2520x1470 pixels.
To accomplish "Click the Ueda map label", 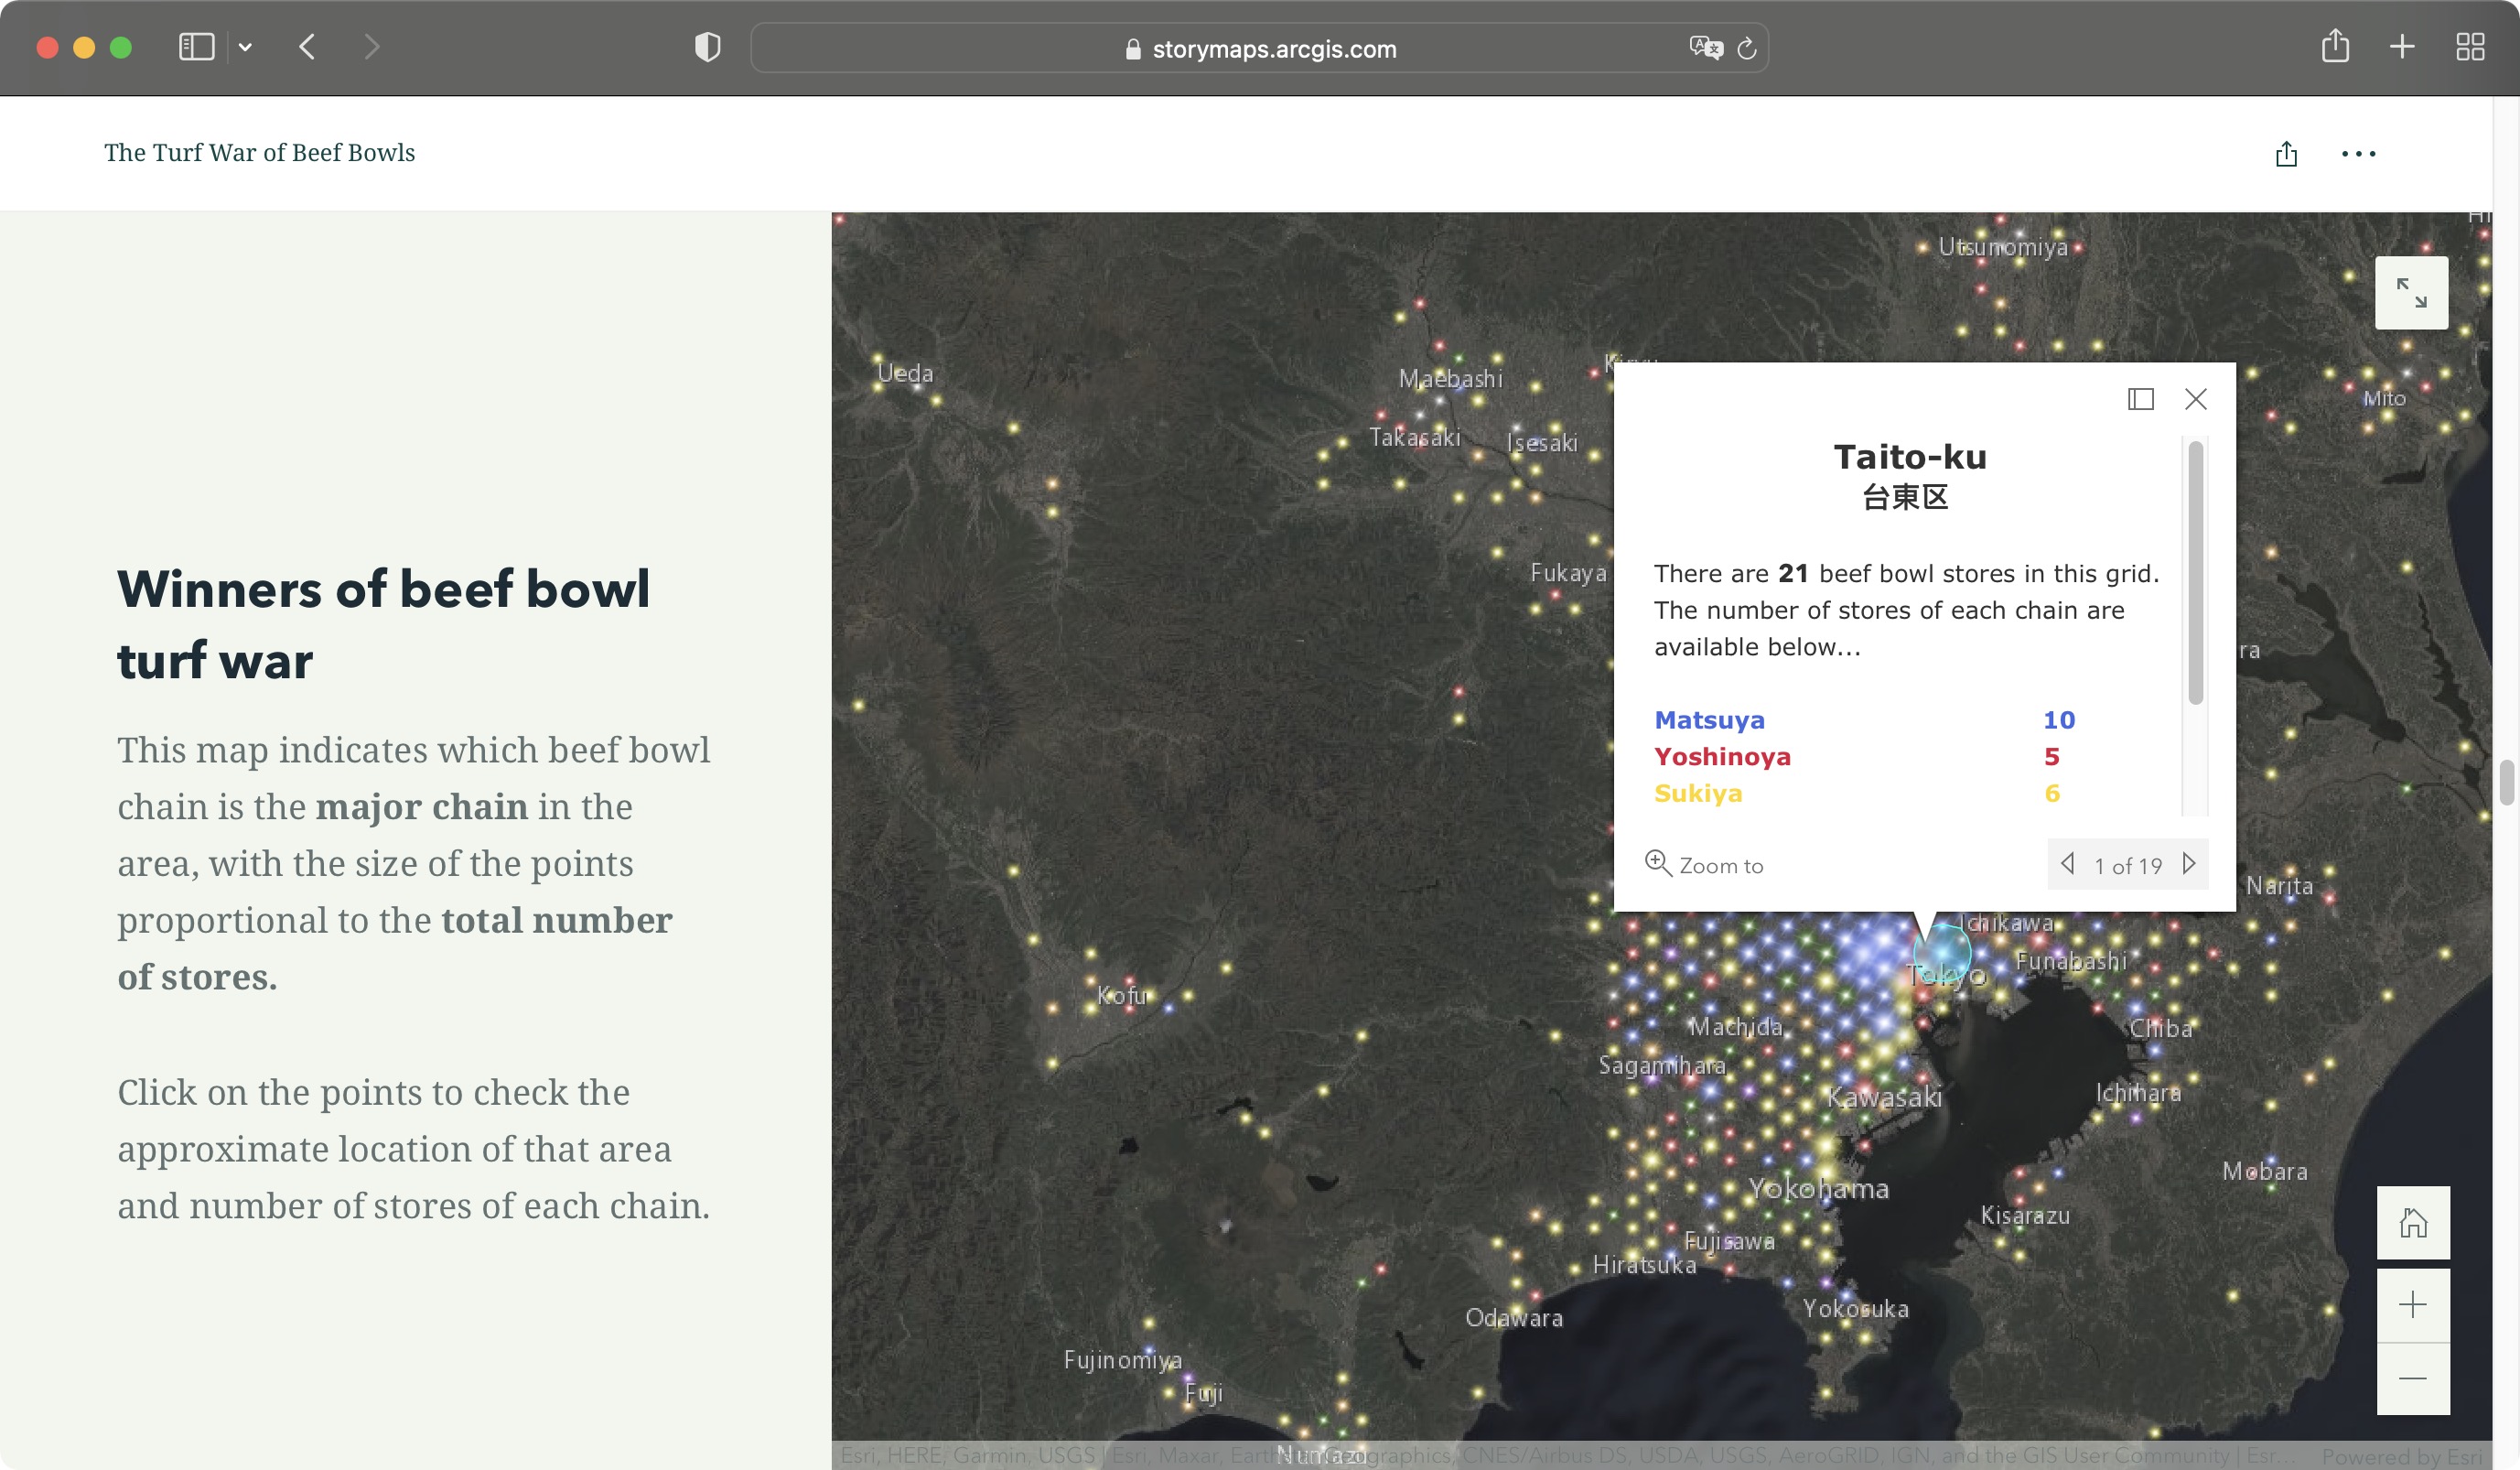I will tap(905, 374).
